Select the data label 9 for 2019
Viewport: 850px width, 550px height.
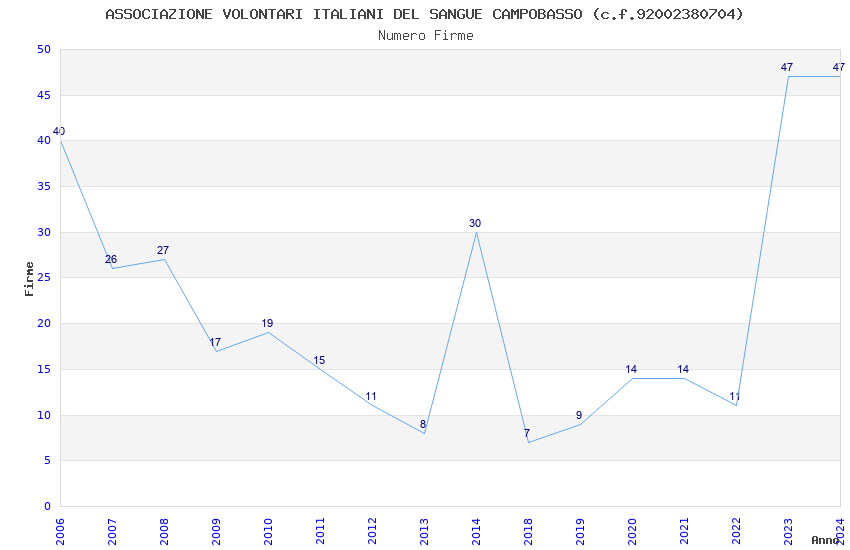point(579,415)
